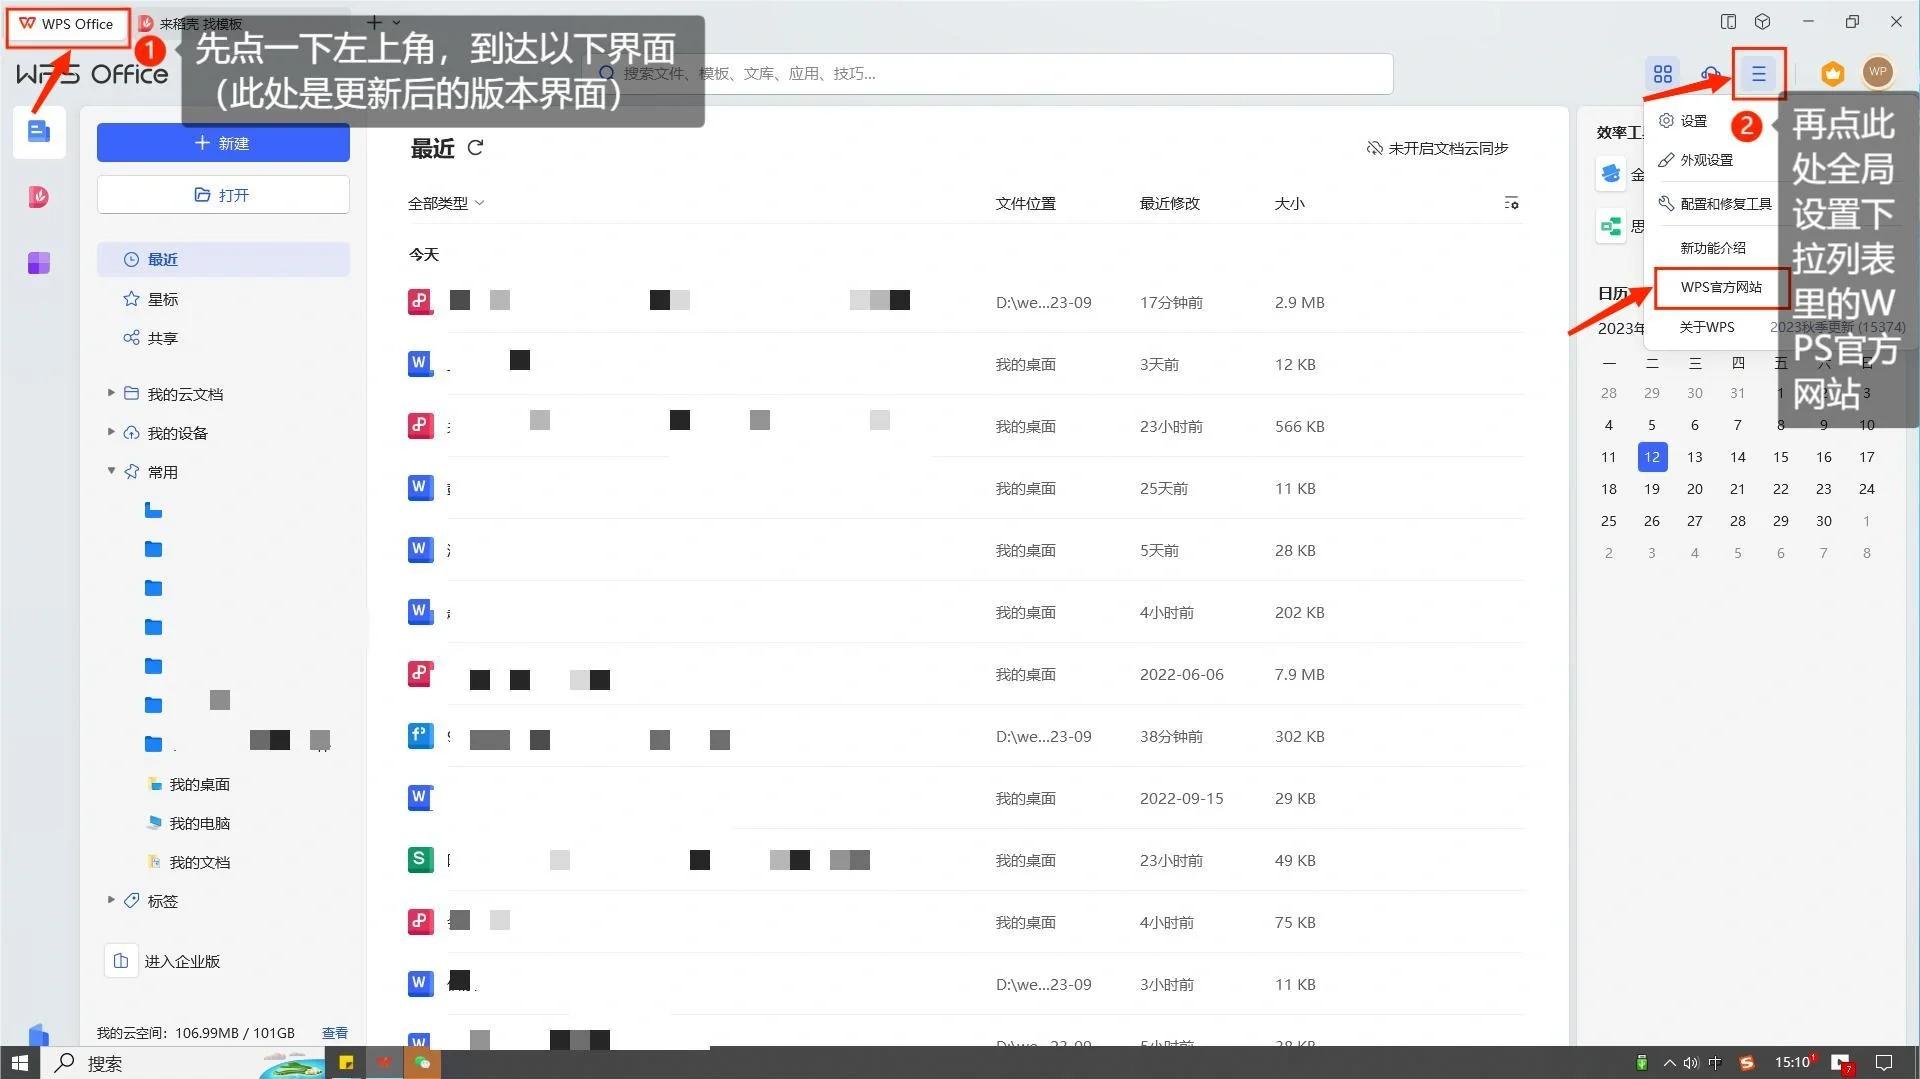The width and height of the screenshot is (1920, 1079).
Task: Open the 全部类型 file type dropdown
Action: (446, 202)
